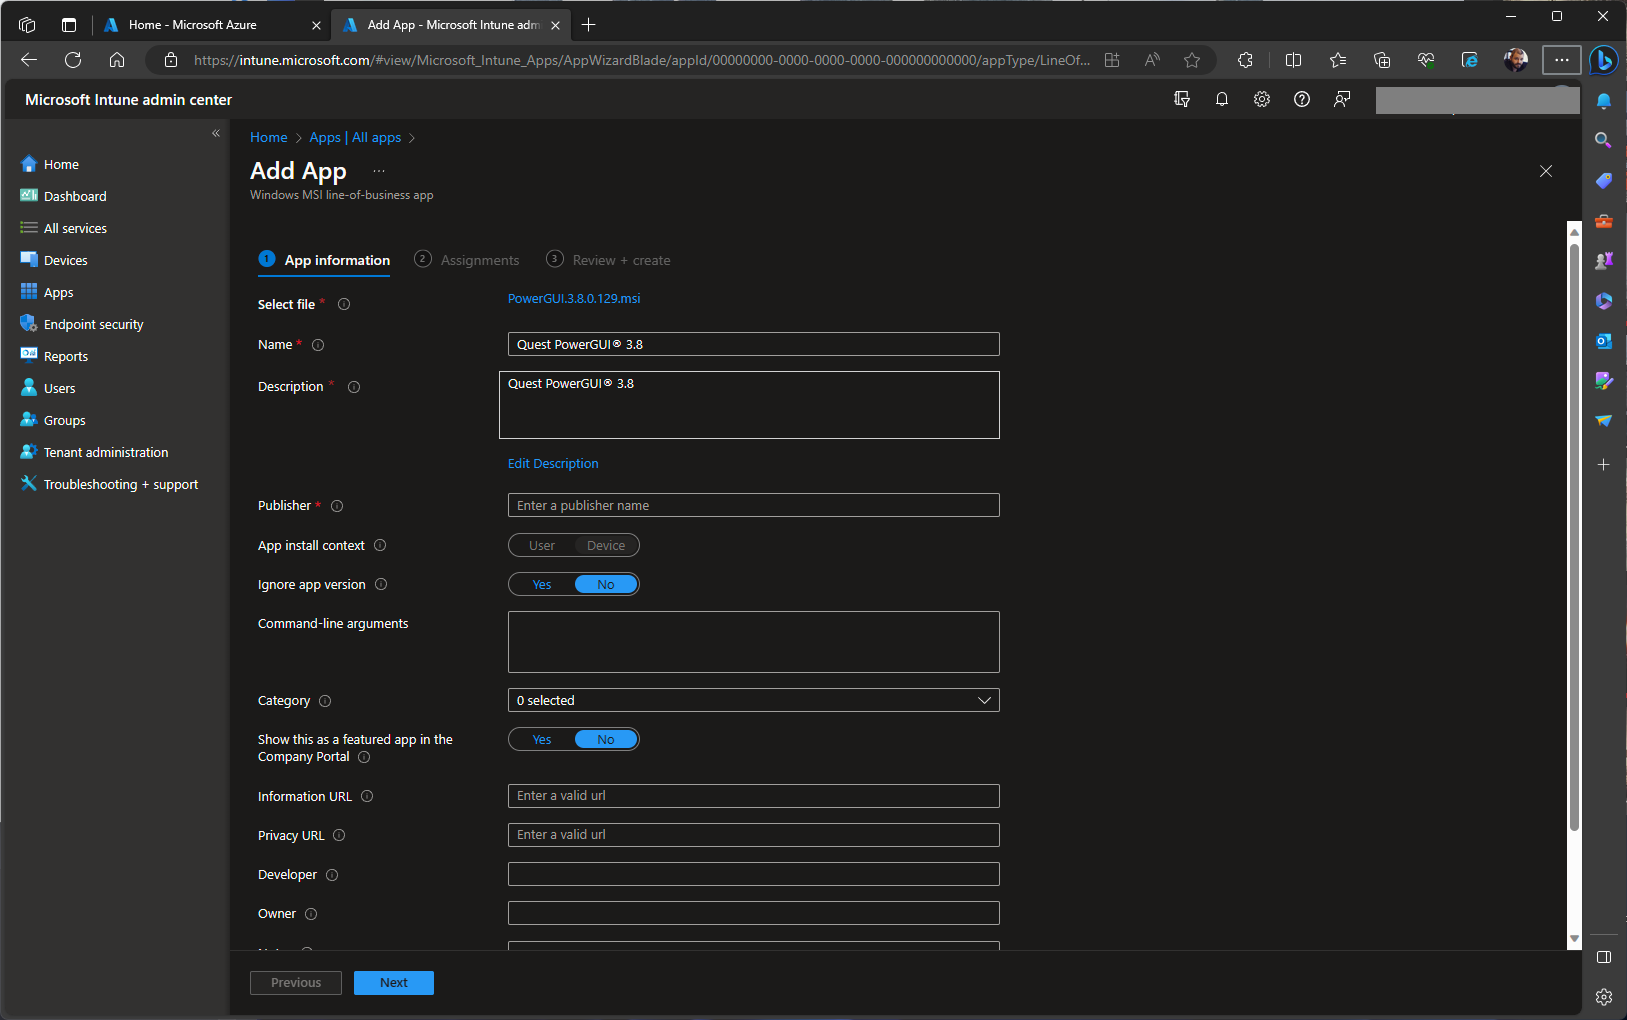Close the Add App blade

point(1546,171)
